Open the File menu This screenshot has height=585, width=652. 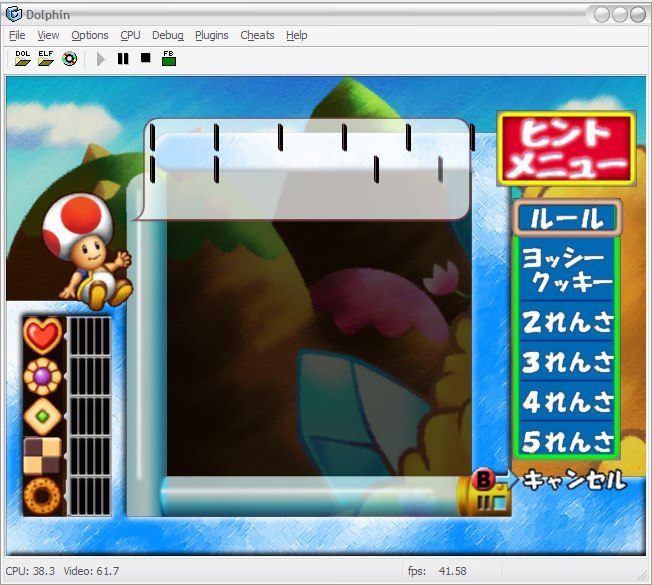click(x=17, y=35)
